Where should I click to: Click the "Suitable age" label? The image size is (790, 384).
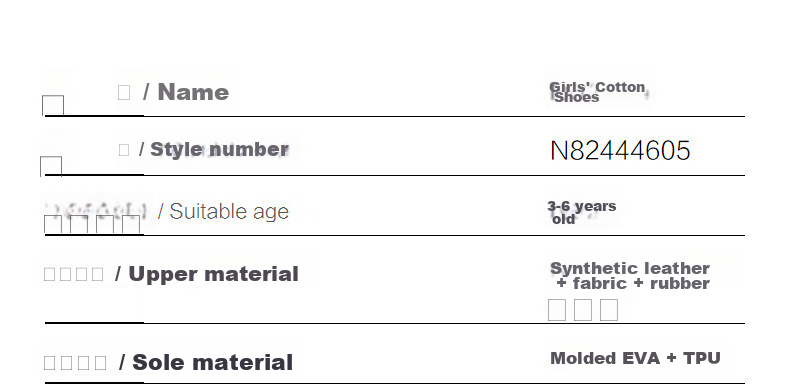pos(229,212)
